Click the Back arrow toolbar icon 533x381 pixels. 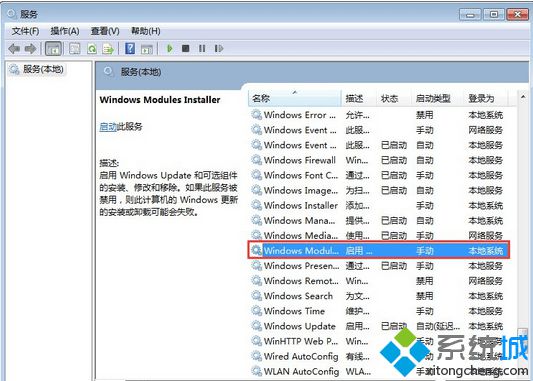[x=14, y=49]
